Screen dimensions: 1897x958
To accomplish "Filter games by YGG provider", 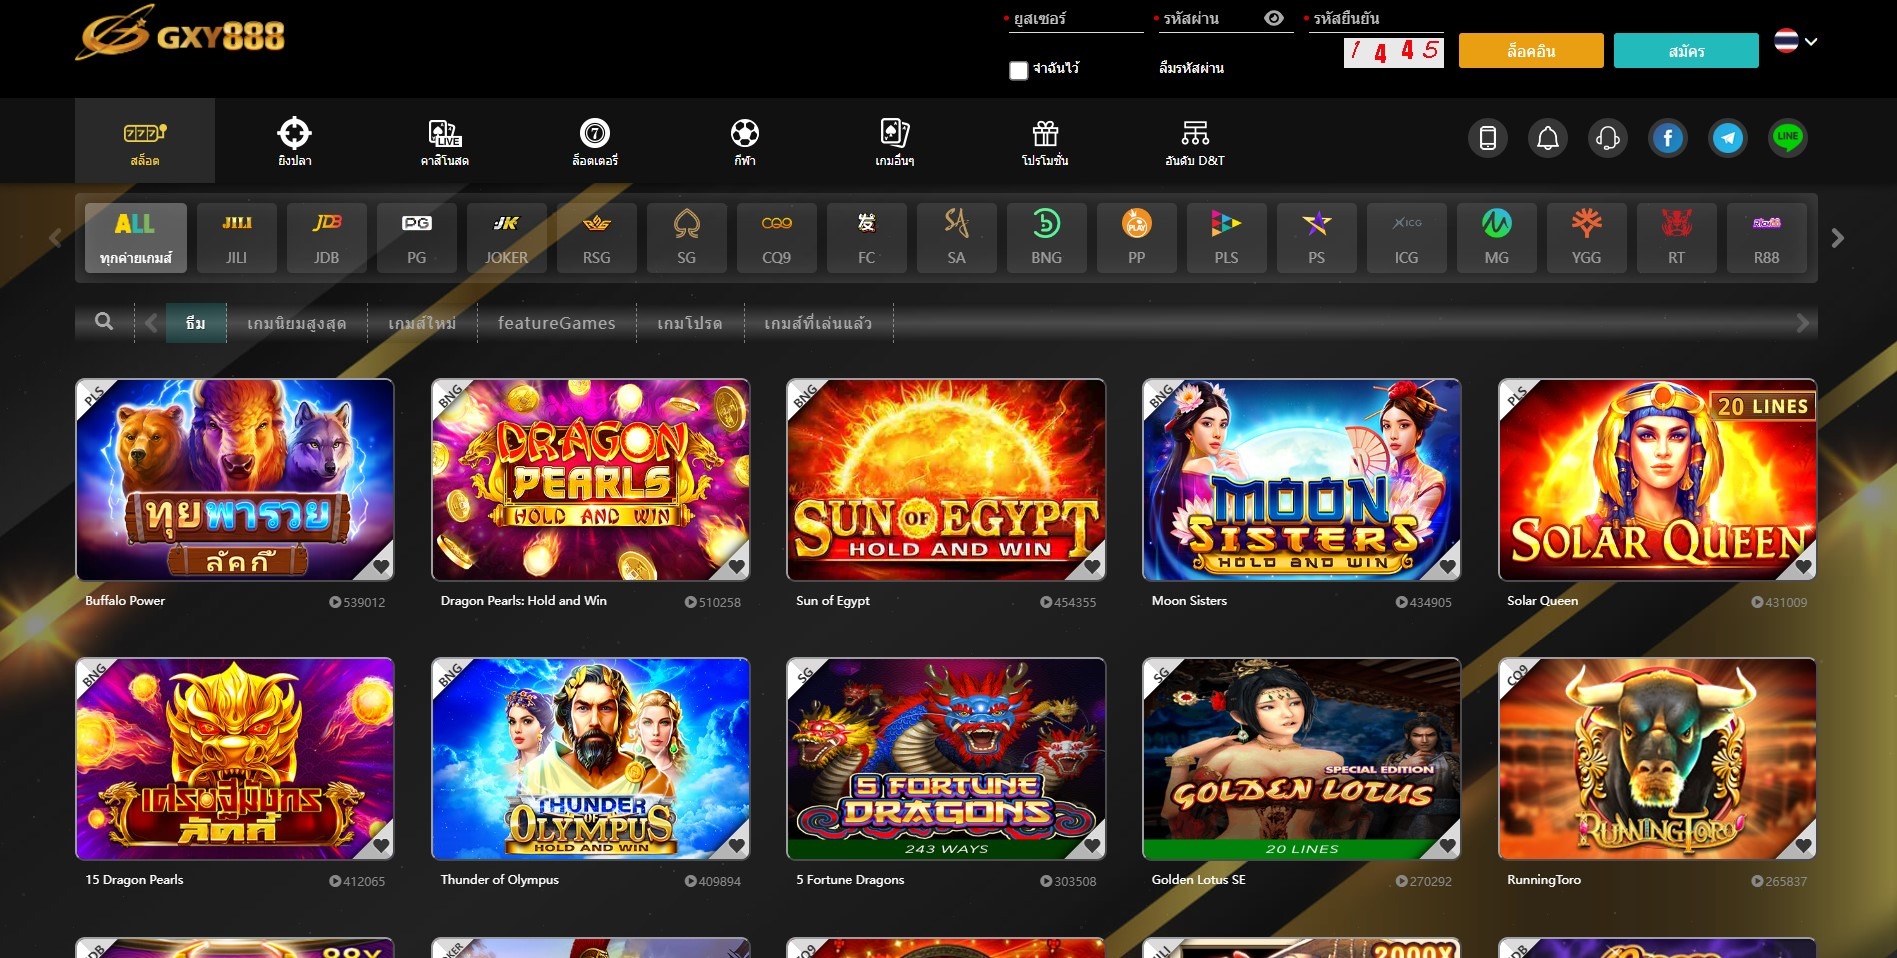I will pos(1587,238).
